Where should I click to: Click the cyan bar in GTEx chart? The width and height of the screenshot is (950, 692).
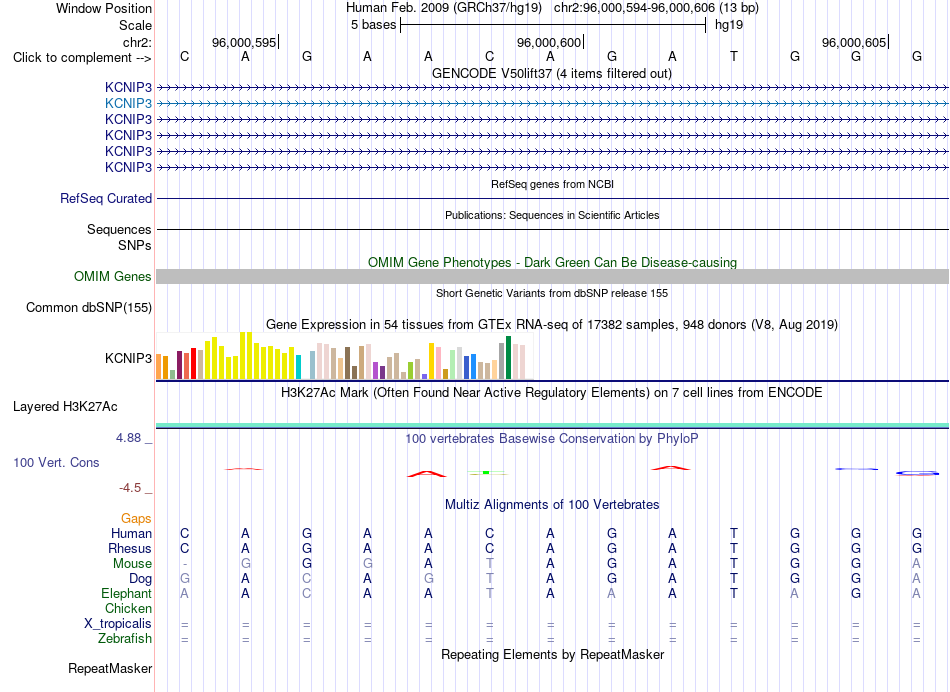[298, 367]
